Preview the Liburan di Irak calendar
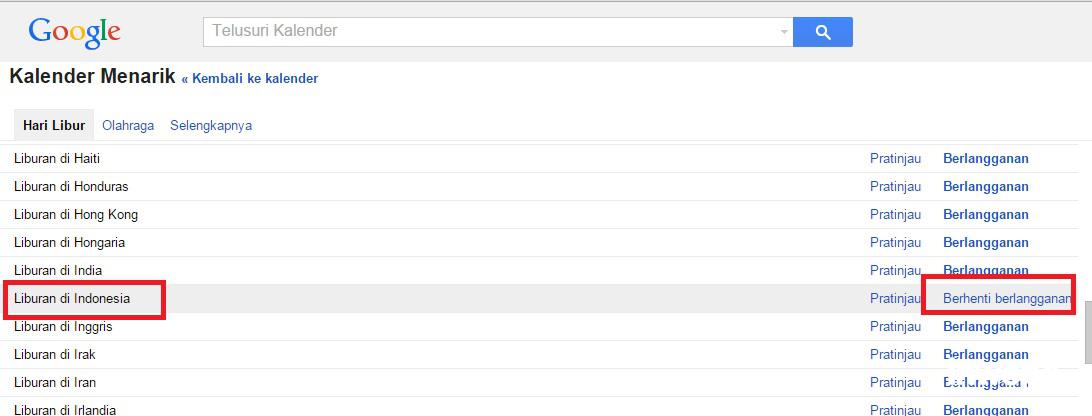The image size is (1092, 416). (x=895, y=354)
